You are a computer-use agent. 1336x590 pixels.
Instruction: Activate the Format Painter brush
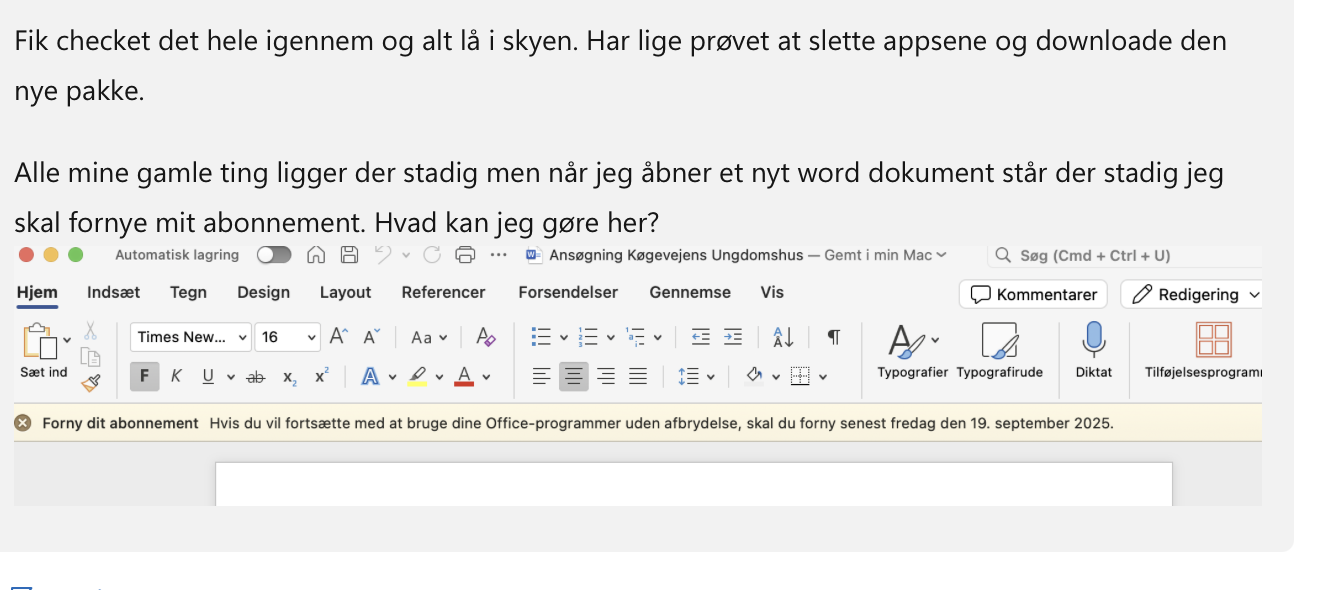point(90,382)
